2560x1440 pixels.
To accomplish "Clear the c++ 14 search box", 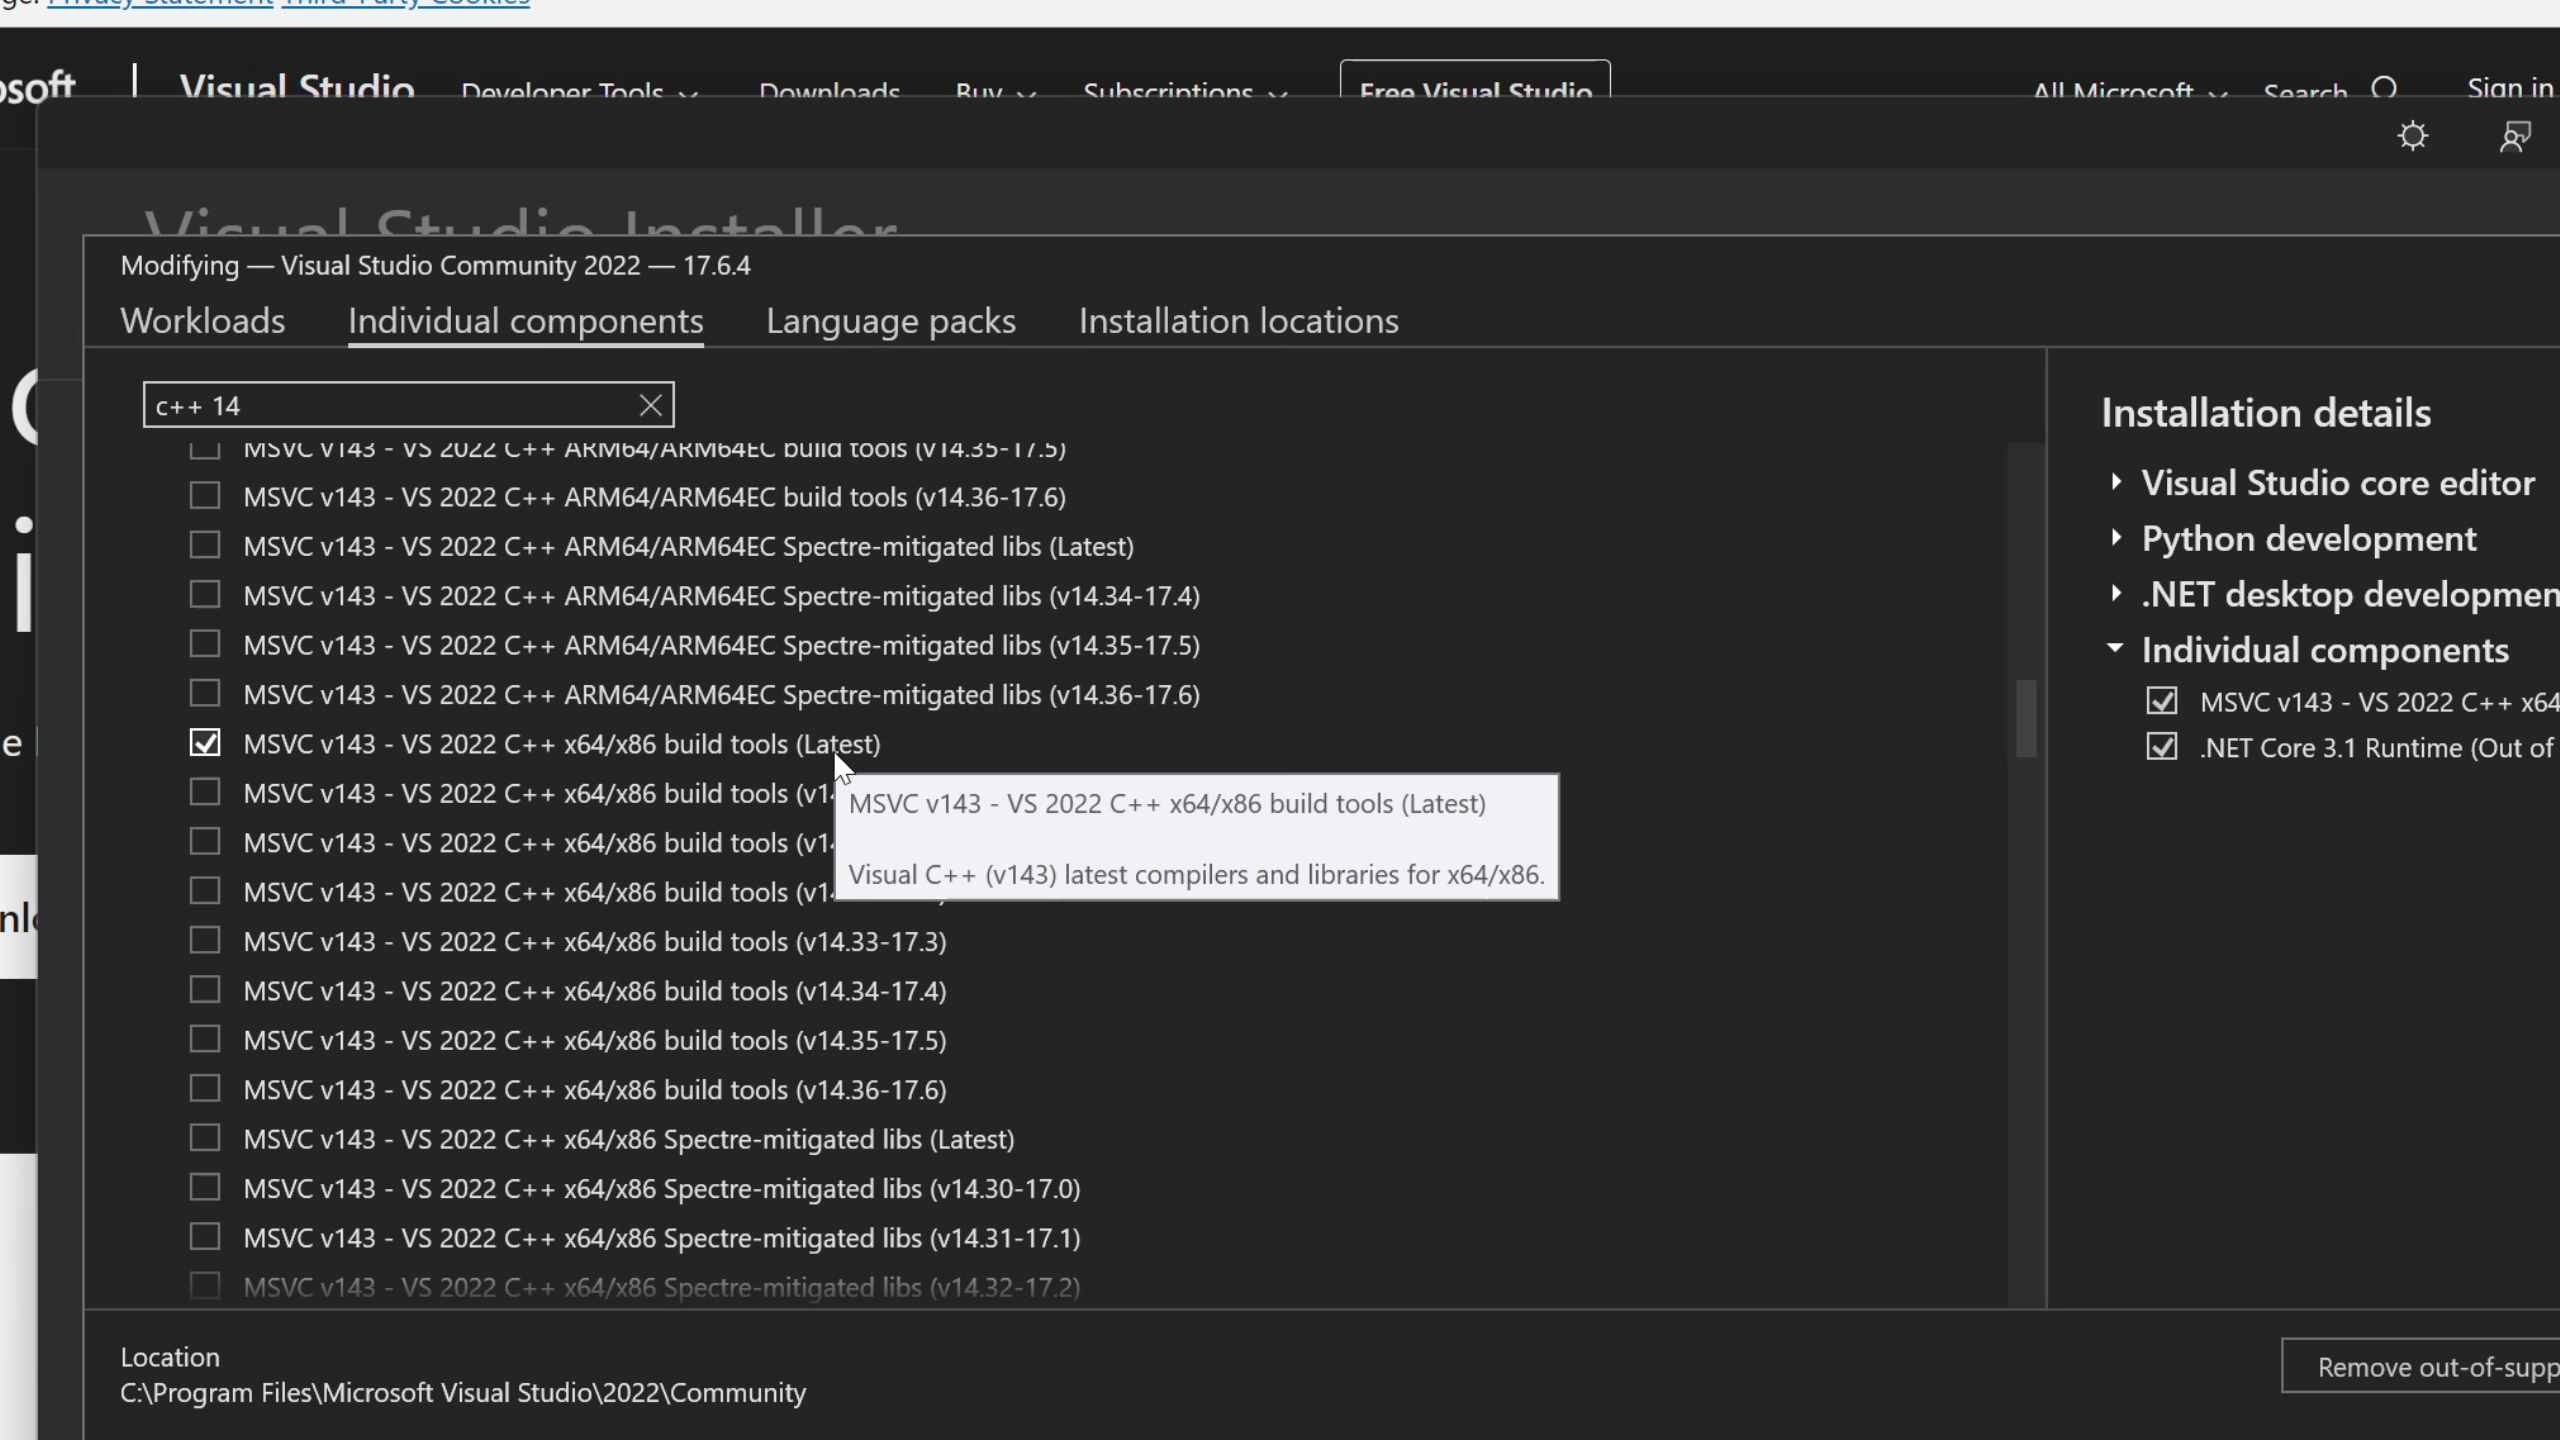I will tap(650, 405).
